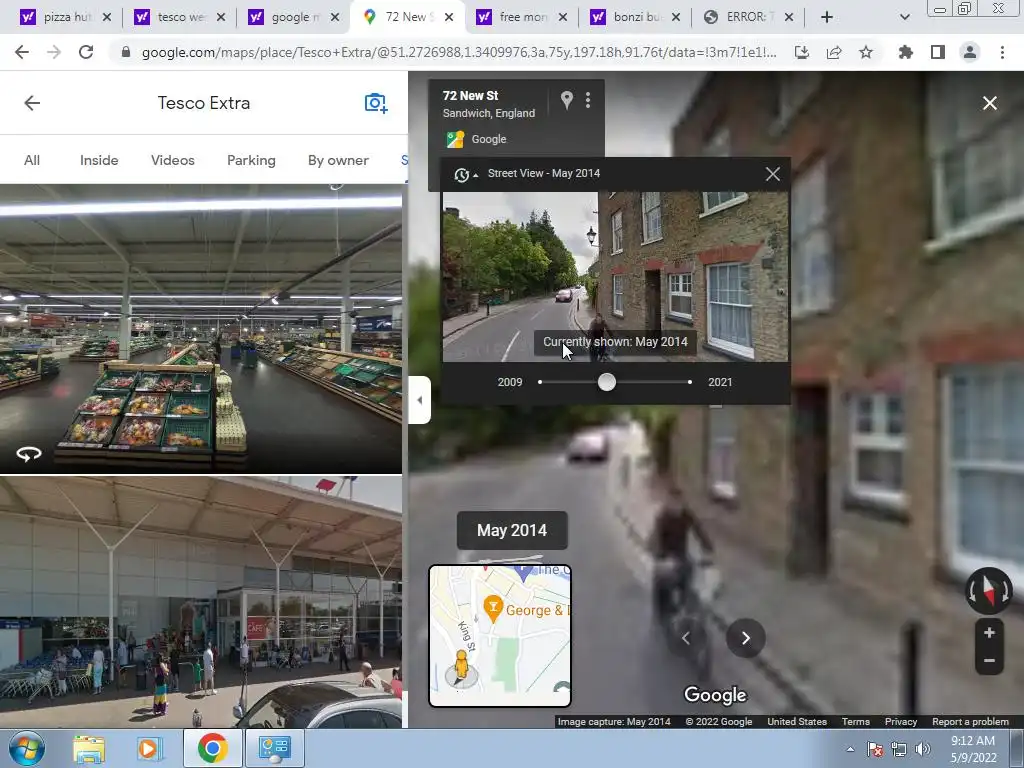Open the Windows Start button

(27, 748)
